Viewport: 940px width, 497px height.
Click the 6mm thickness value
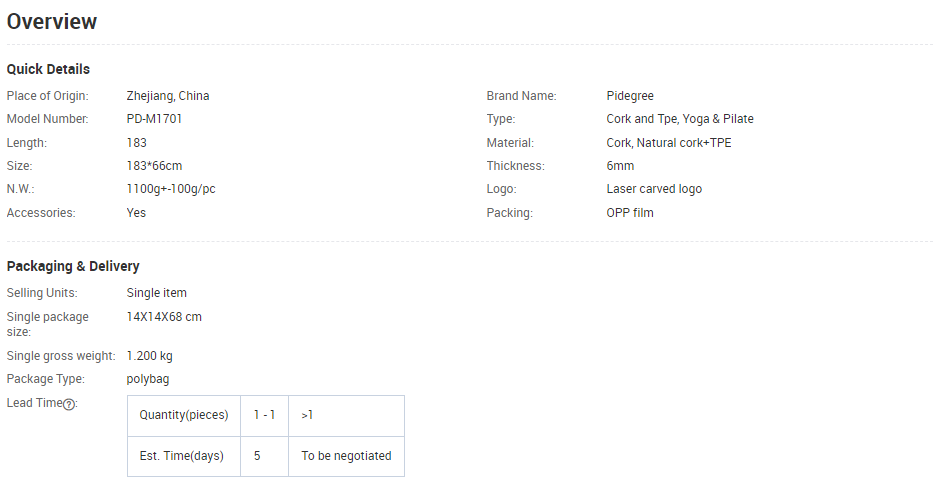pos(620,166)
